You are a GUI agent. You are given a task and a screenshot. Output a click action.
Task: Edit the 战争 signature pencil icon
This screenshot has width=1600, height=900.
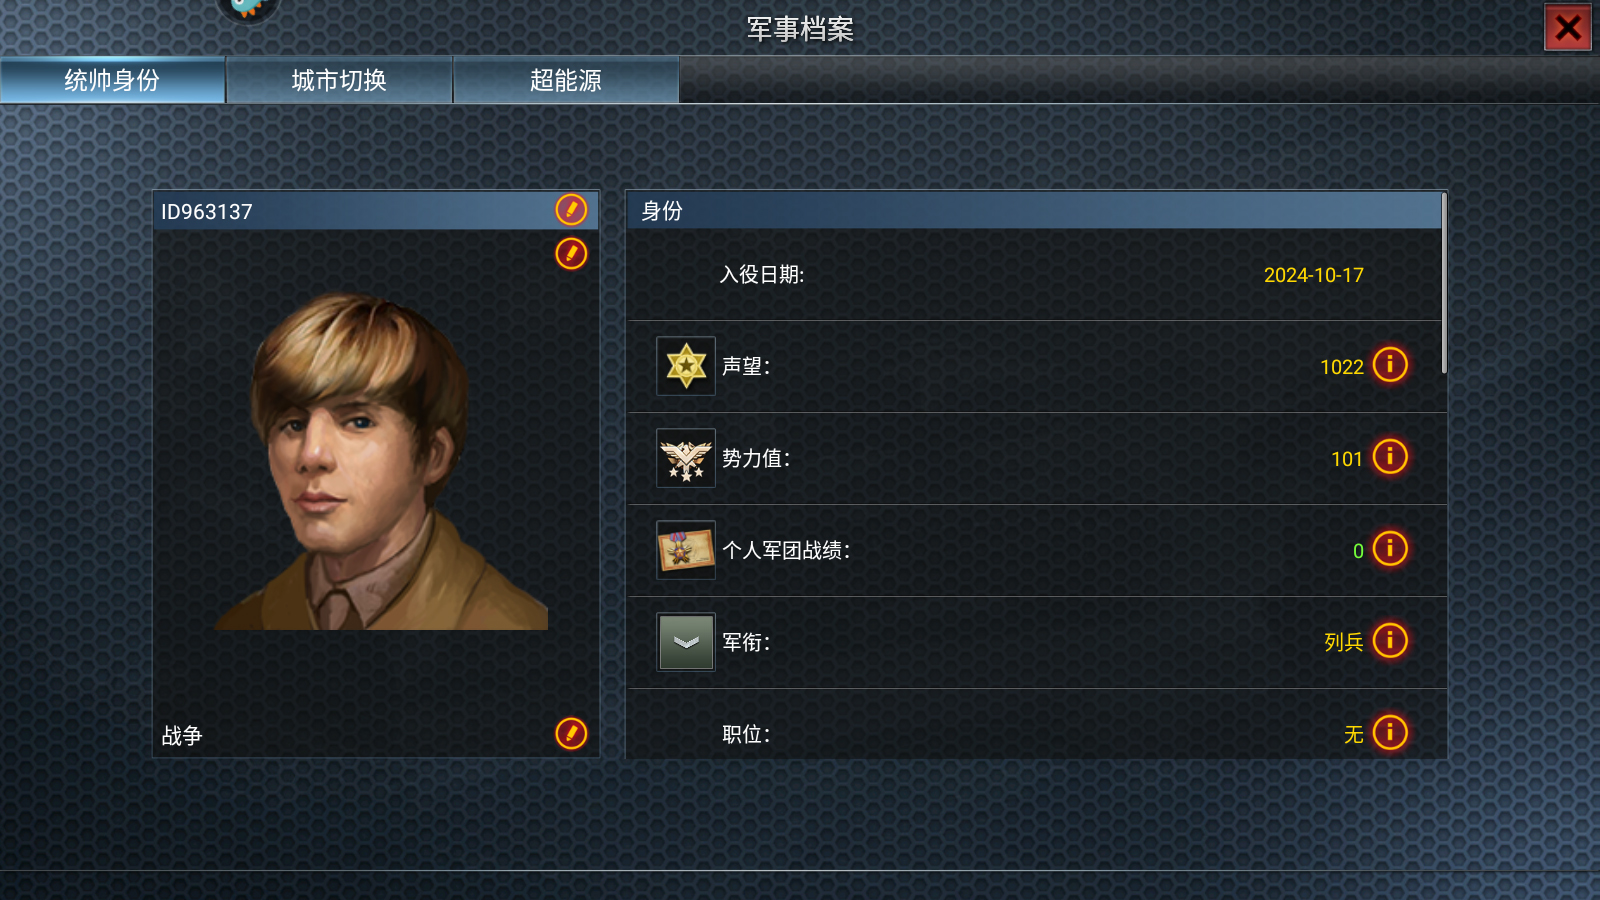571,734
